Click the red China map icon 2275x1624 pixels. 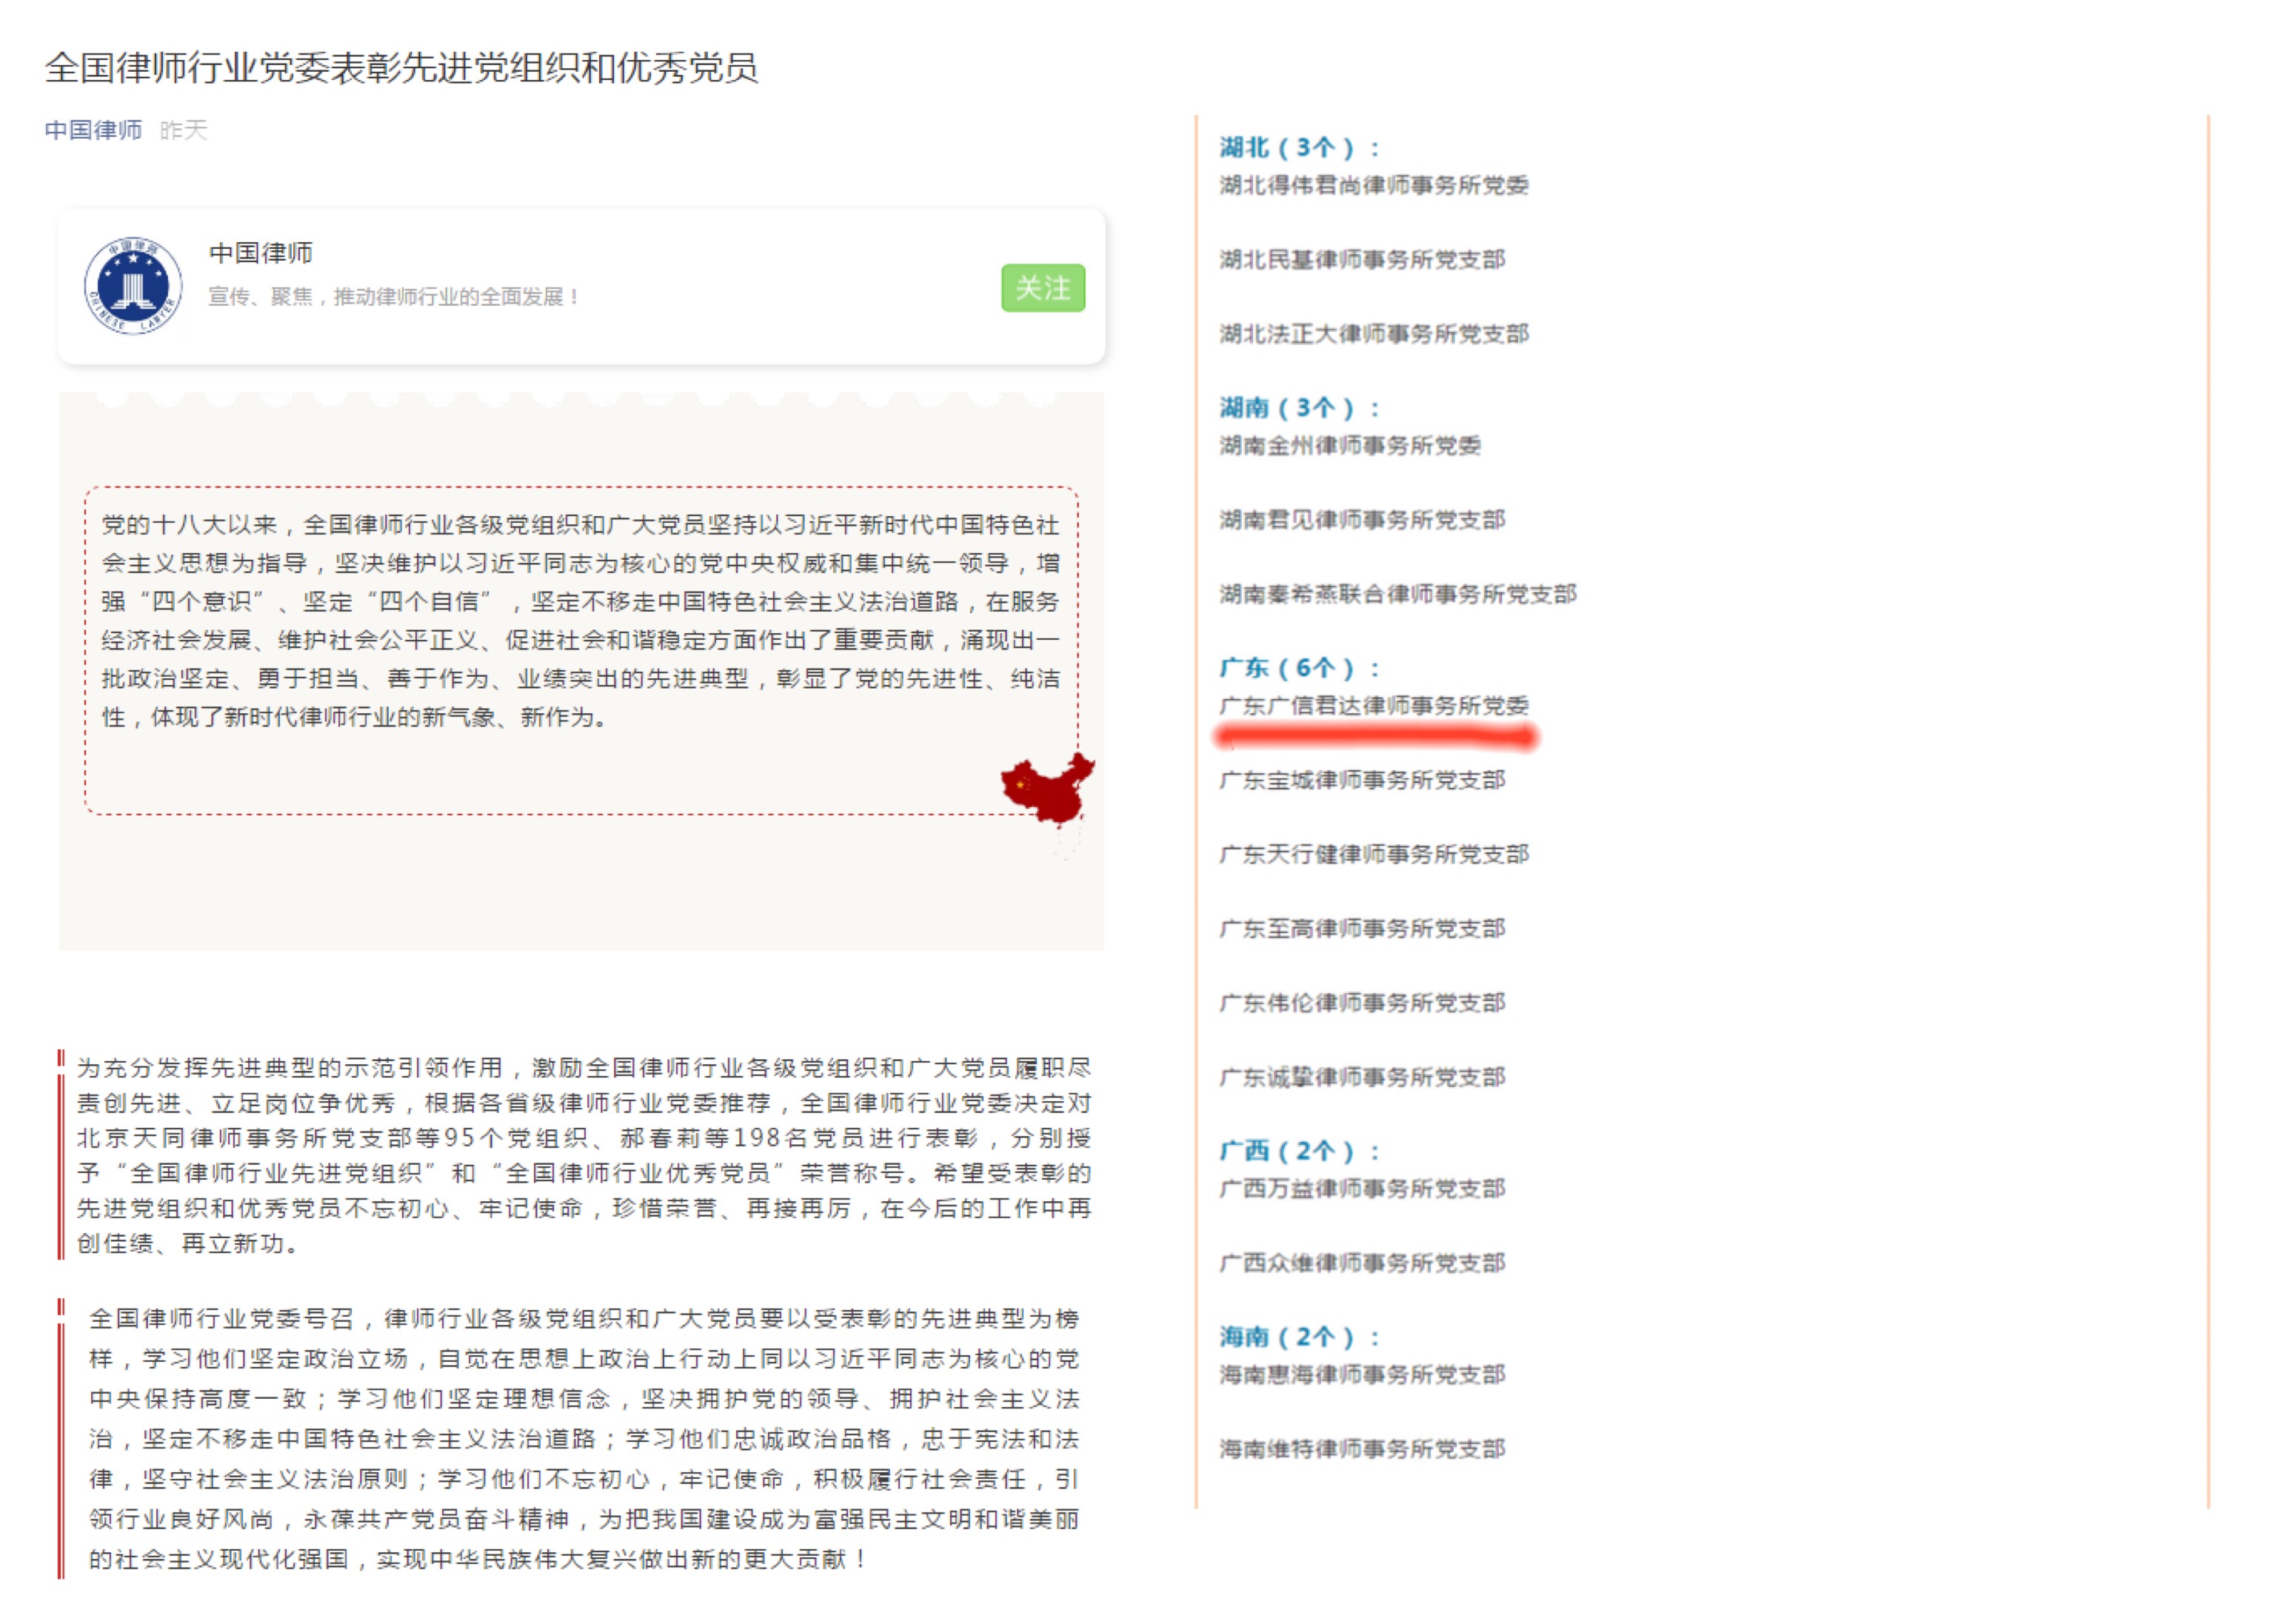pos(1046,789)
